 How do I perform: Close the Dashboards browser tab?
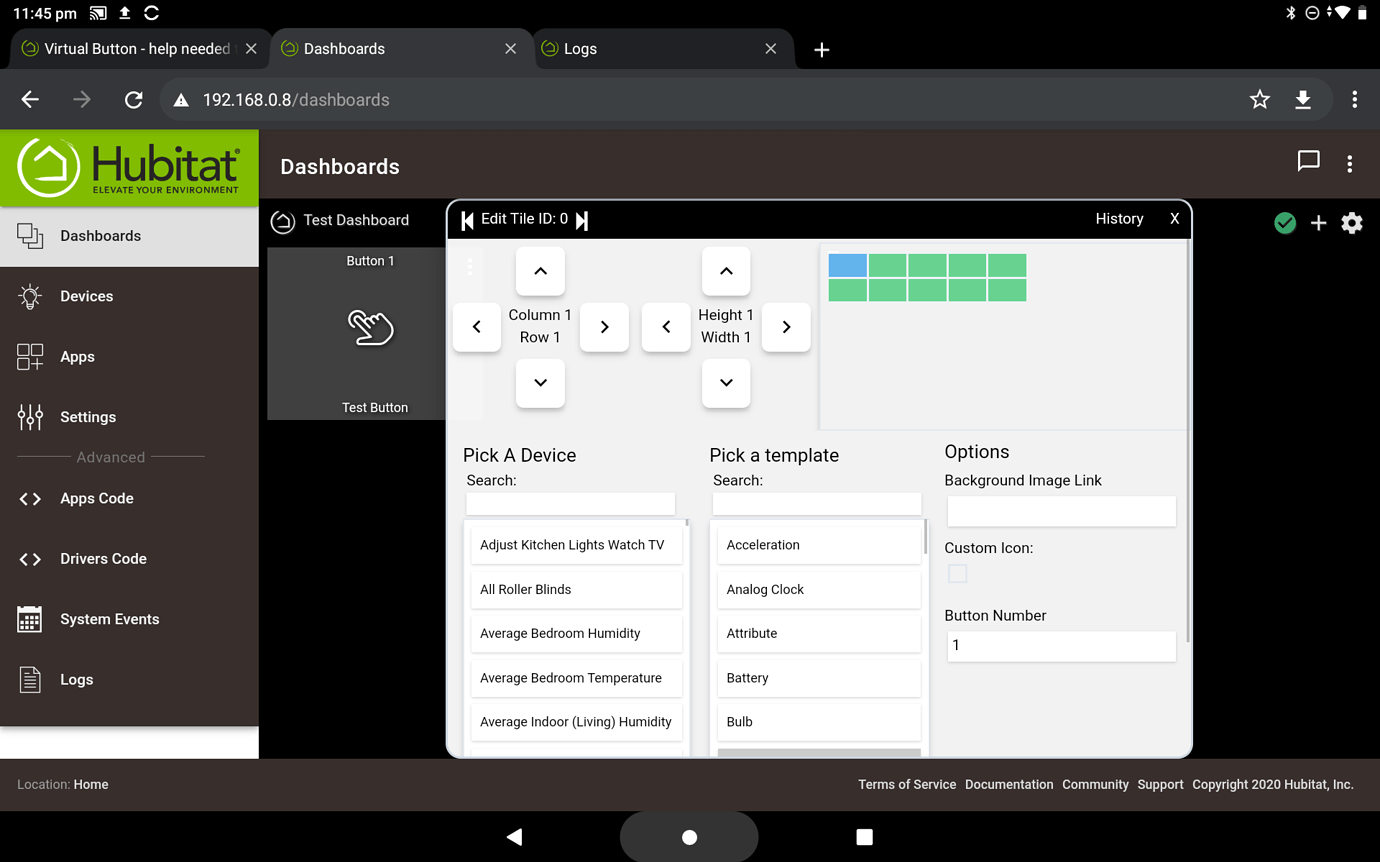[x=511, y=49]
